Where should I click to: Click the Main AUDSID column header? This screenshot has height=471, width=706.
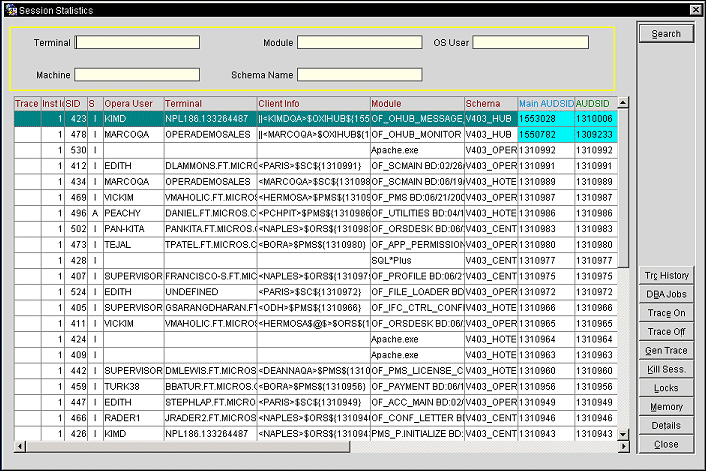545,103
